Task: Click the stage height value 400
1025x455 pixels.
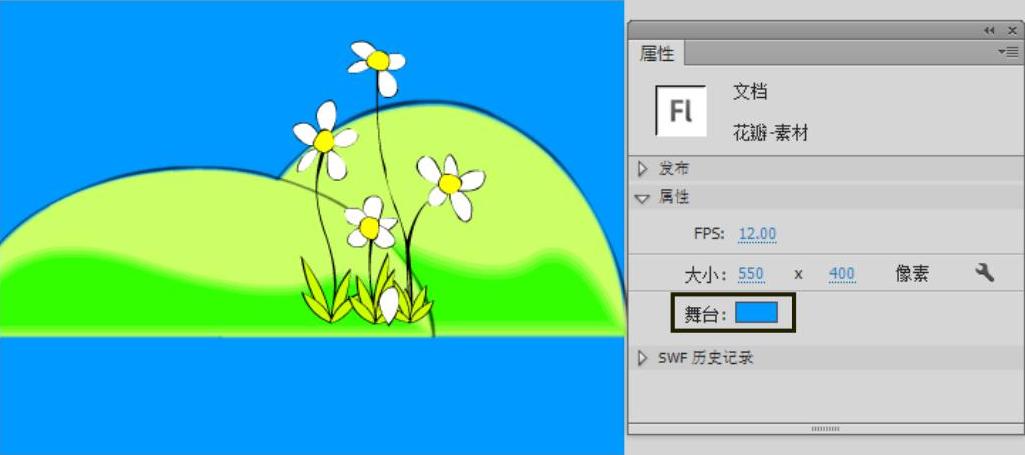Action: [842, 274]
